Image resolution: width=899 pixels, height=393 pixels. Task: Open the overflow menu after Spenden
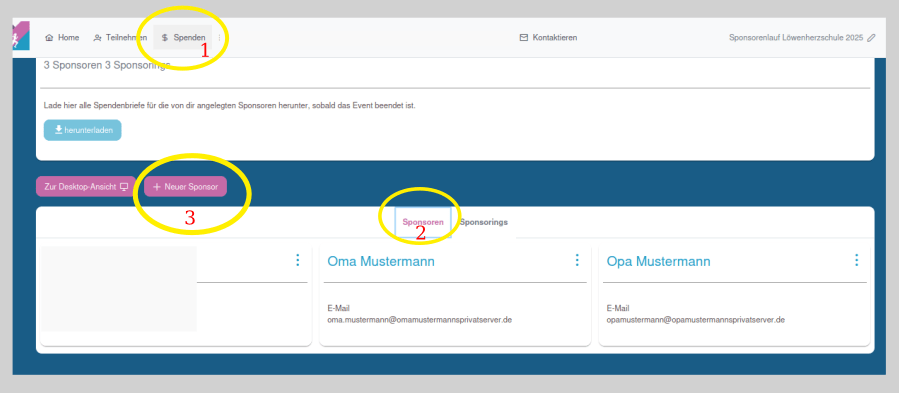219,37
